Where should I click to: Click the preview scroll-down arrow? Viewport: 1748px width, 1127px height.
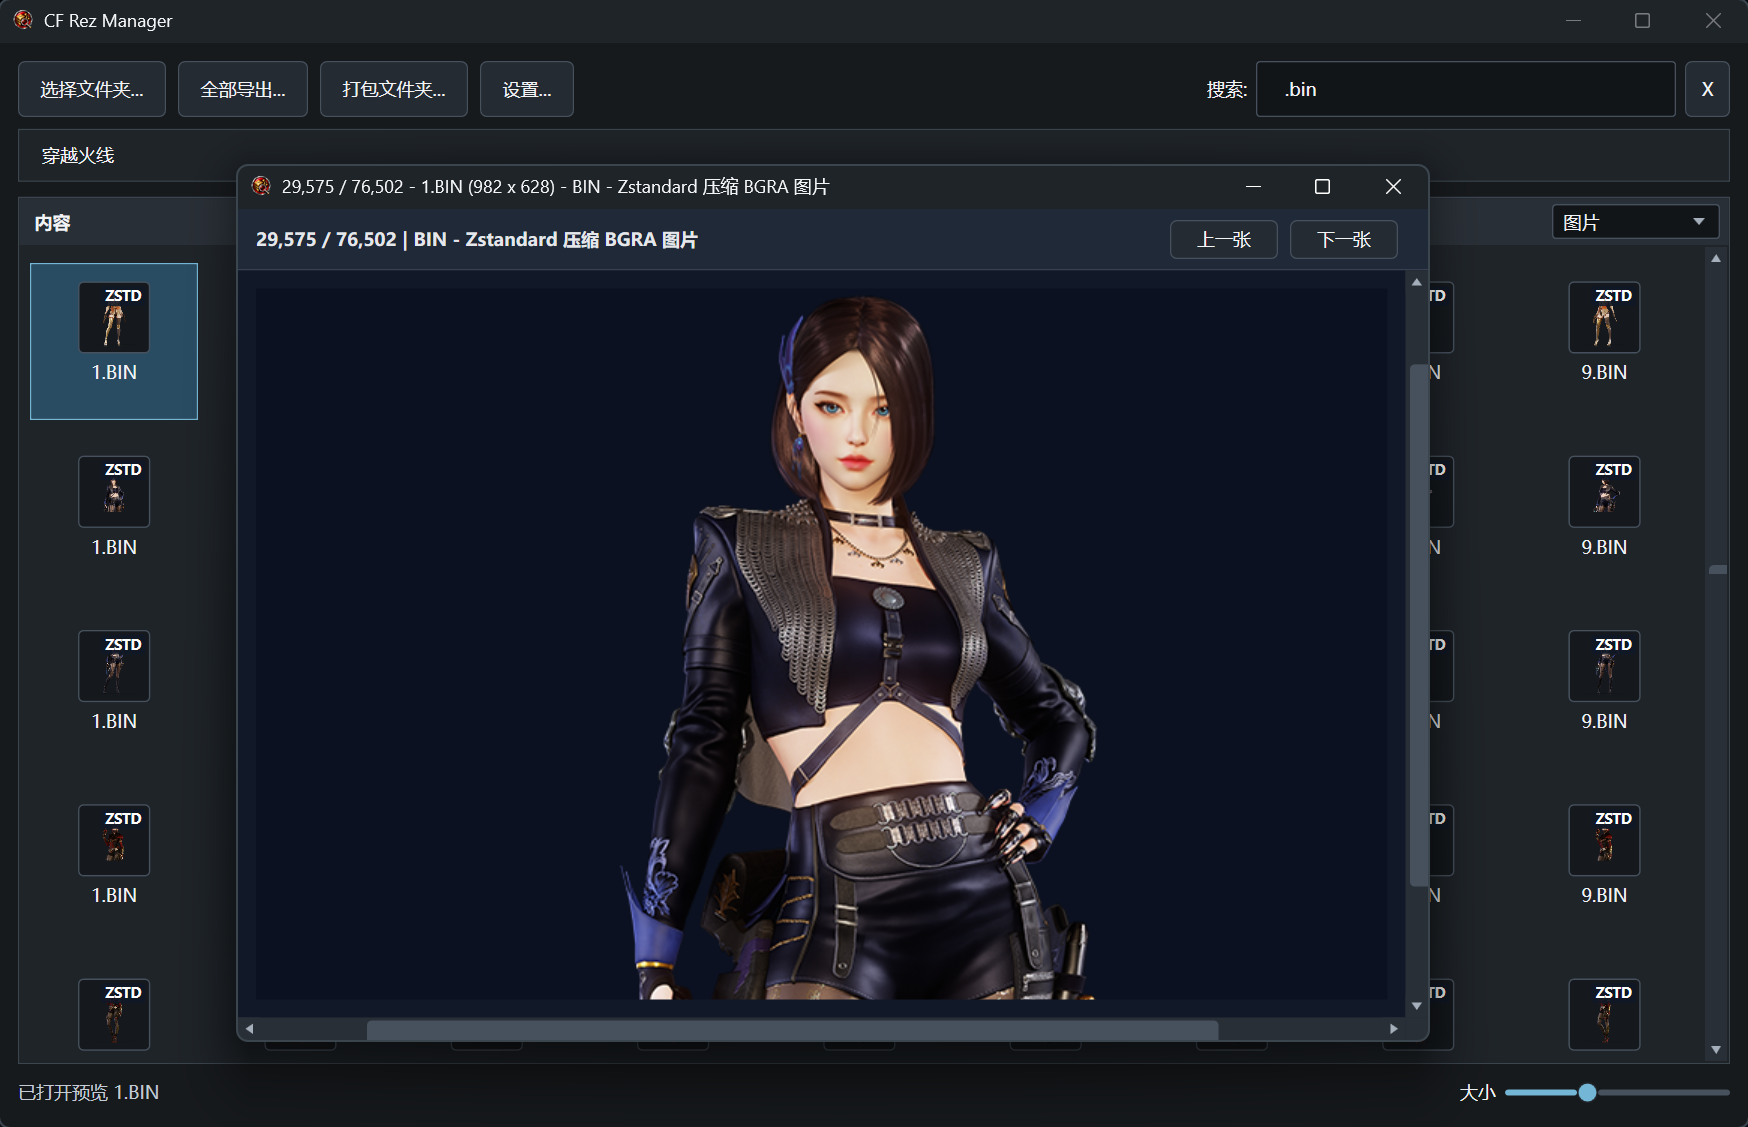tap(1417, 1006)
